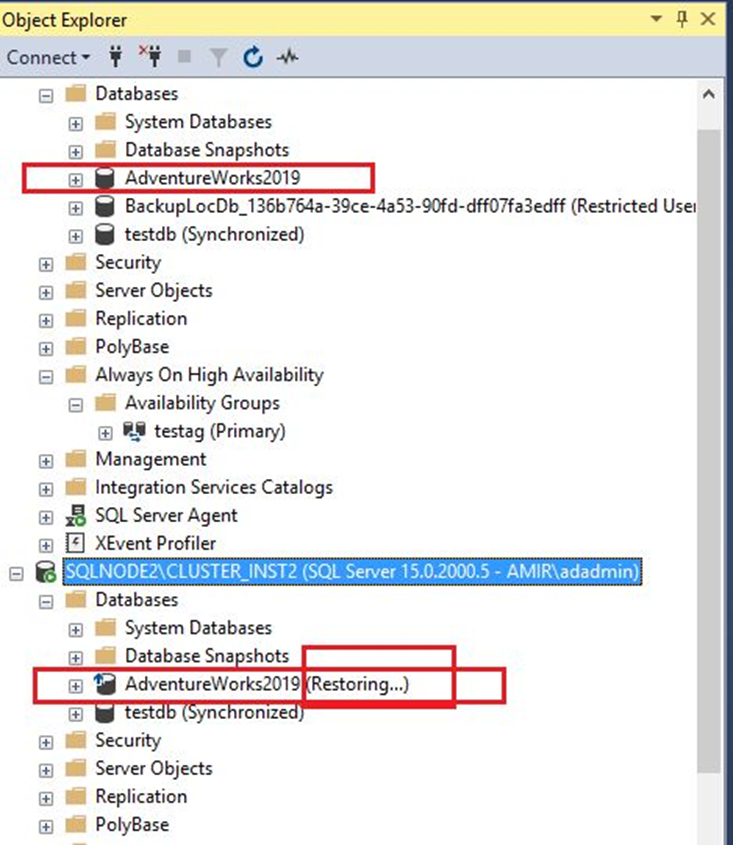Viewport: 733px width, 845px height.
Task: Open the Activity Monitor toolbar icon
Action: (x=287, y=58)
